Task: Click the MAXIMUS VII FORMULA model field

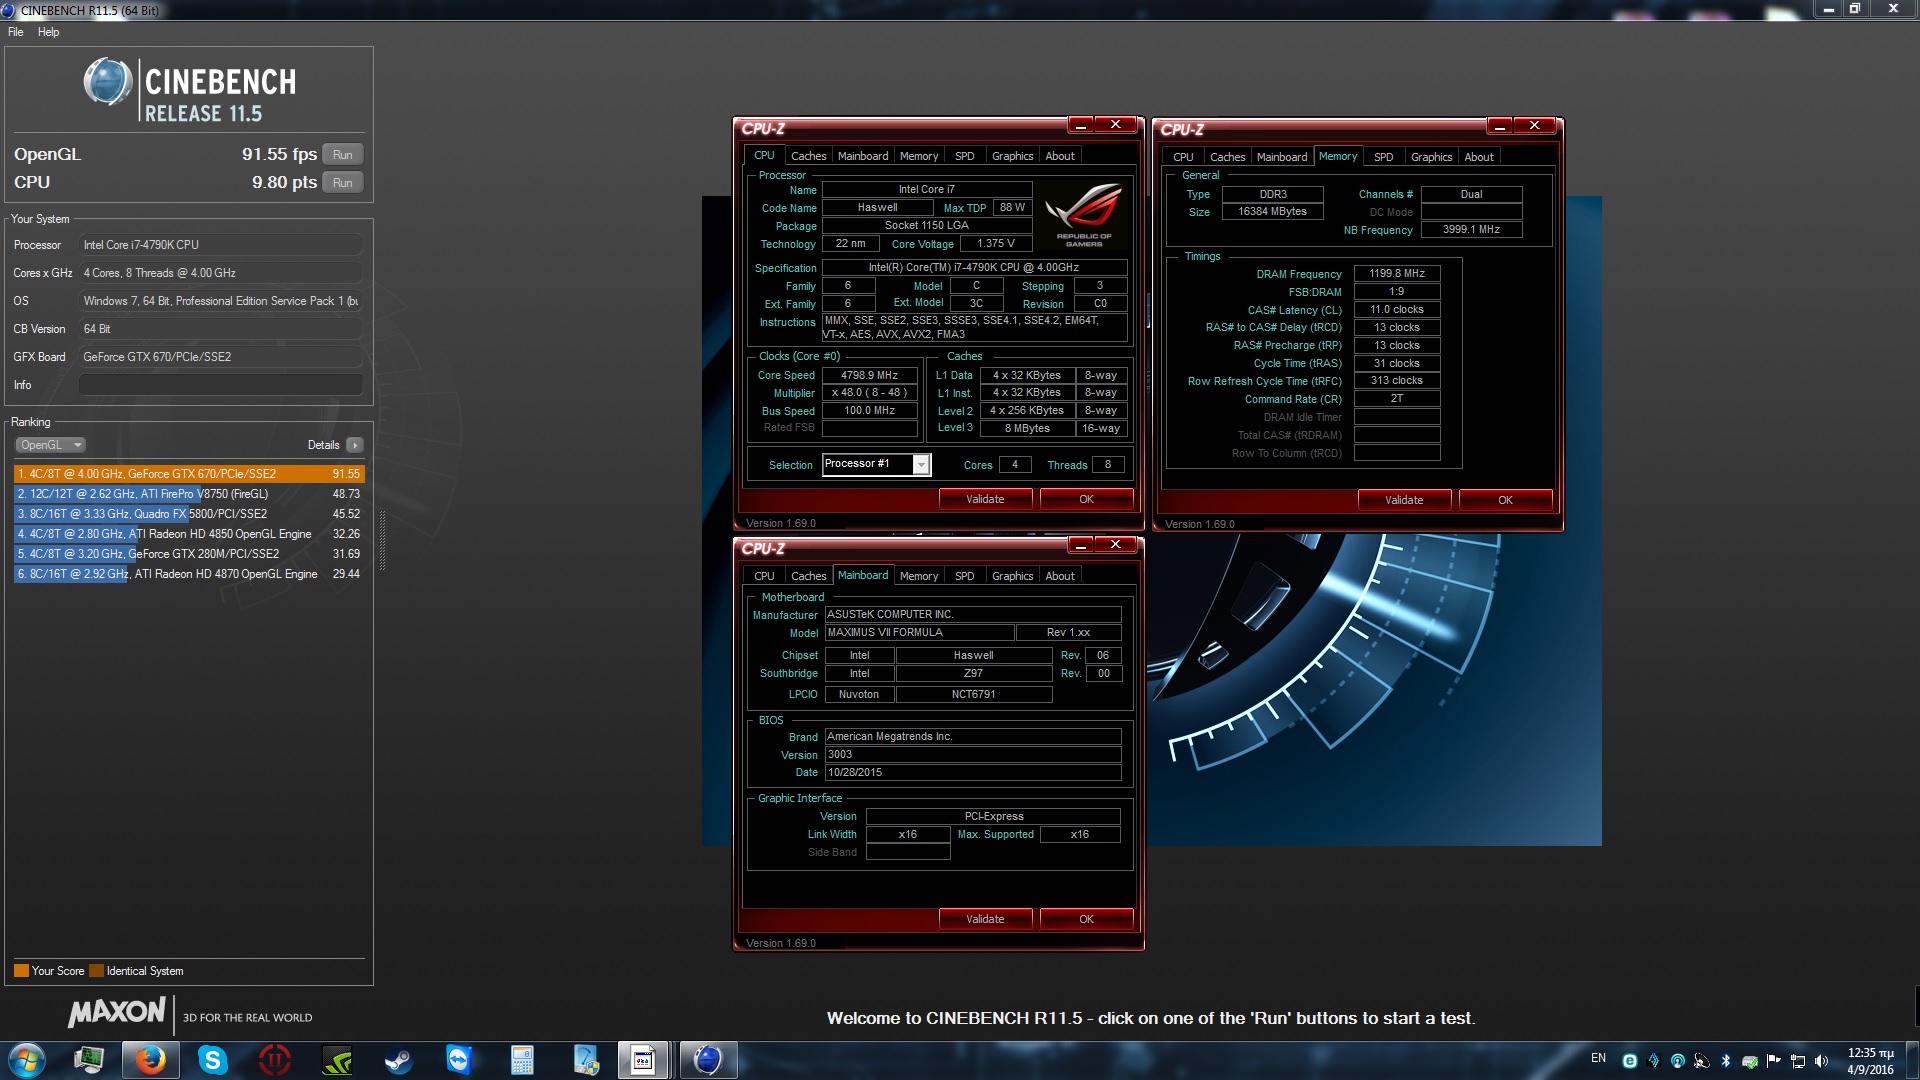Action: pyautogui.click(x=919, y=633)
